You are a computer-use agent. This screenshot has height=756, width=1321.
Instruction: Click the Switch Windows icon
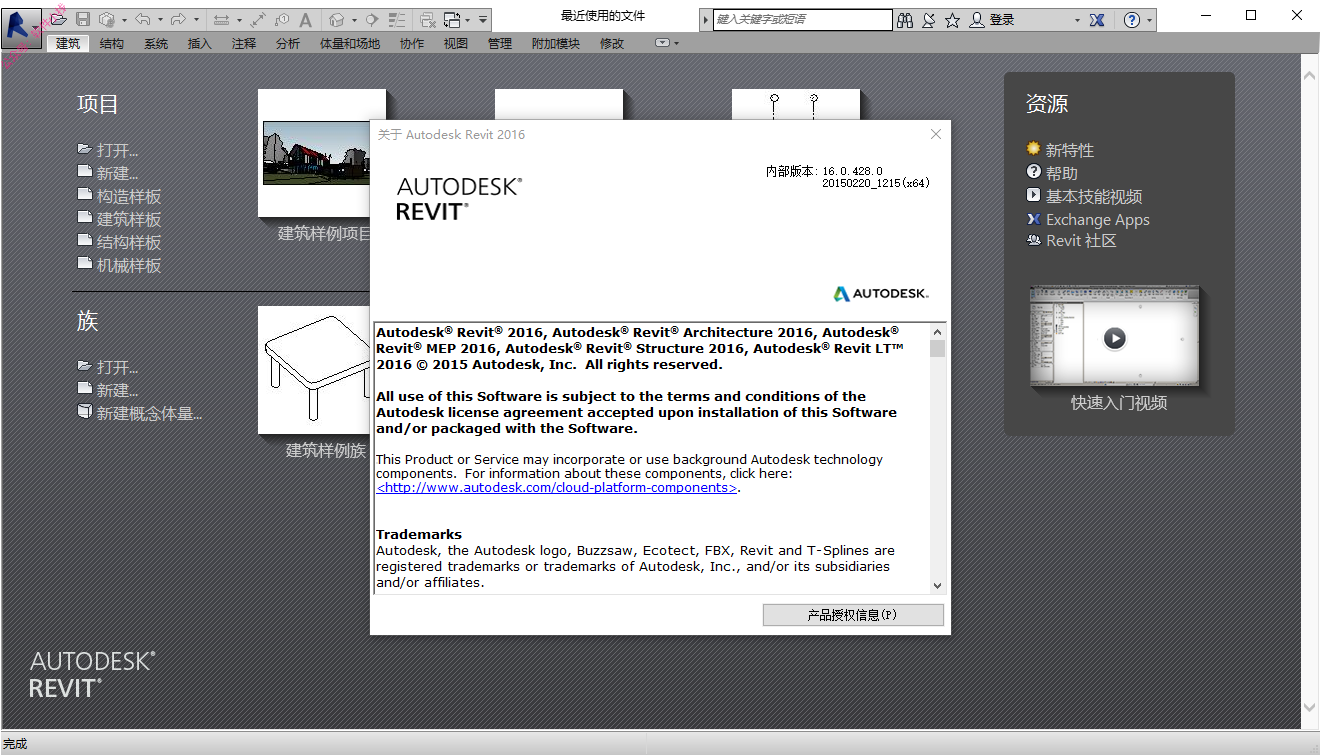(452, 19)
